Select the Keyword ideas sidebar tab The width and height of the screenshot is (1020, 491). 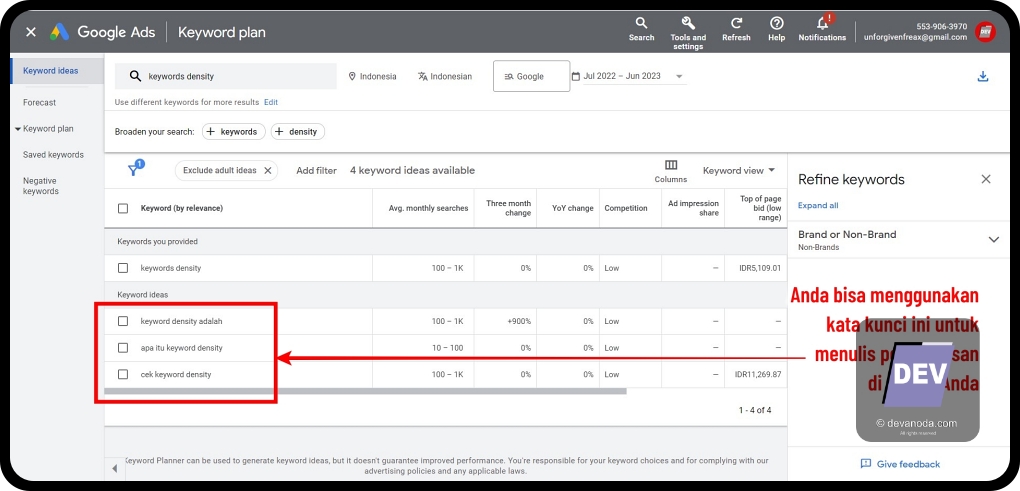(57, 71)
